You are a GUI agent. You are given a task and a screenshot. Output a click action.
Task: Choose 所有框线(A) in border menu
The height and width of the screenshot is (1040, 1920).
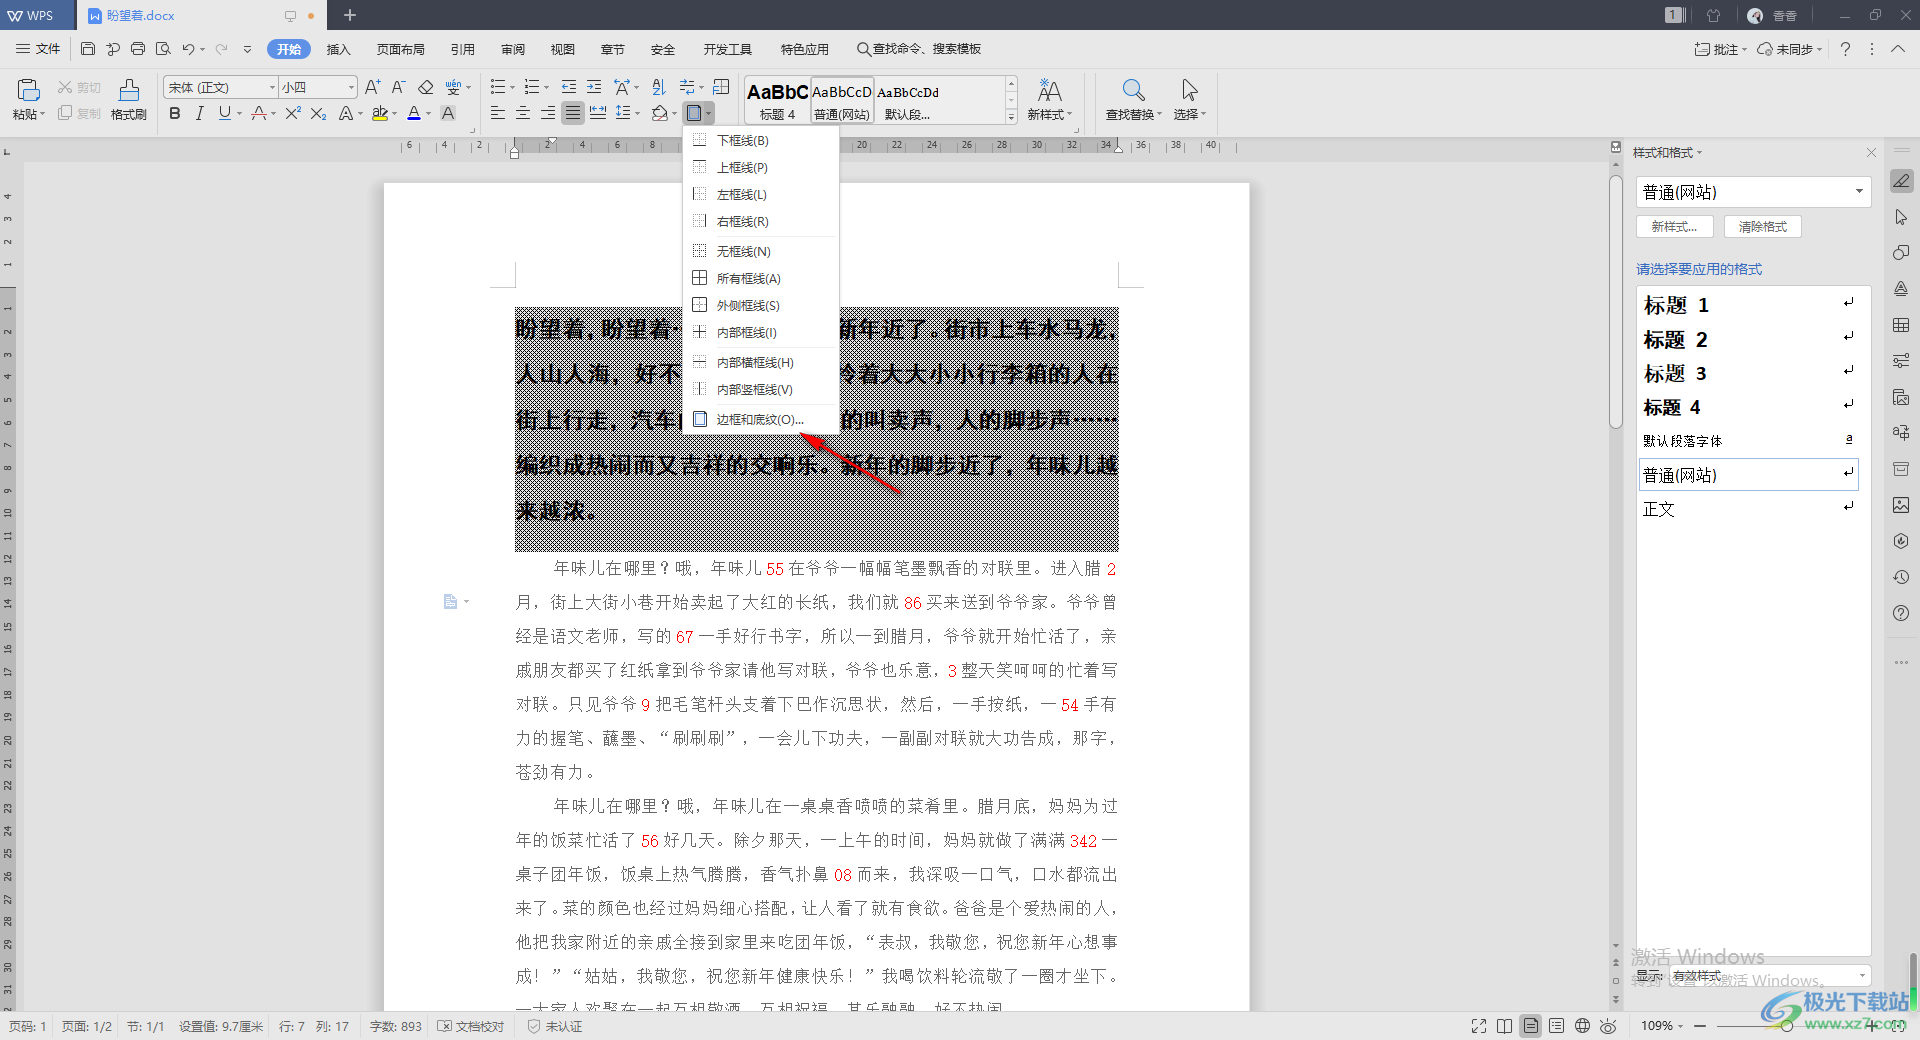pyautogui.click(x=760, y=278)
